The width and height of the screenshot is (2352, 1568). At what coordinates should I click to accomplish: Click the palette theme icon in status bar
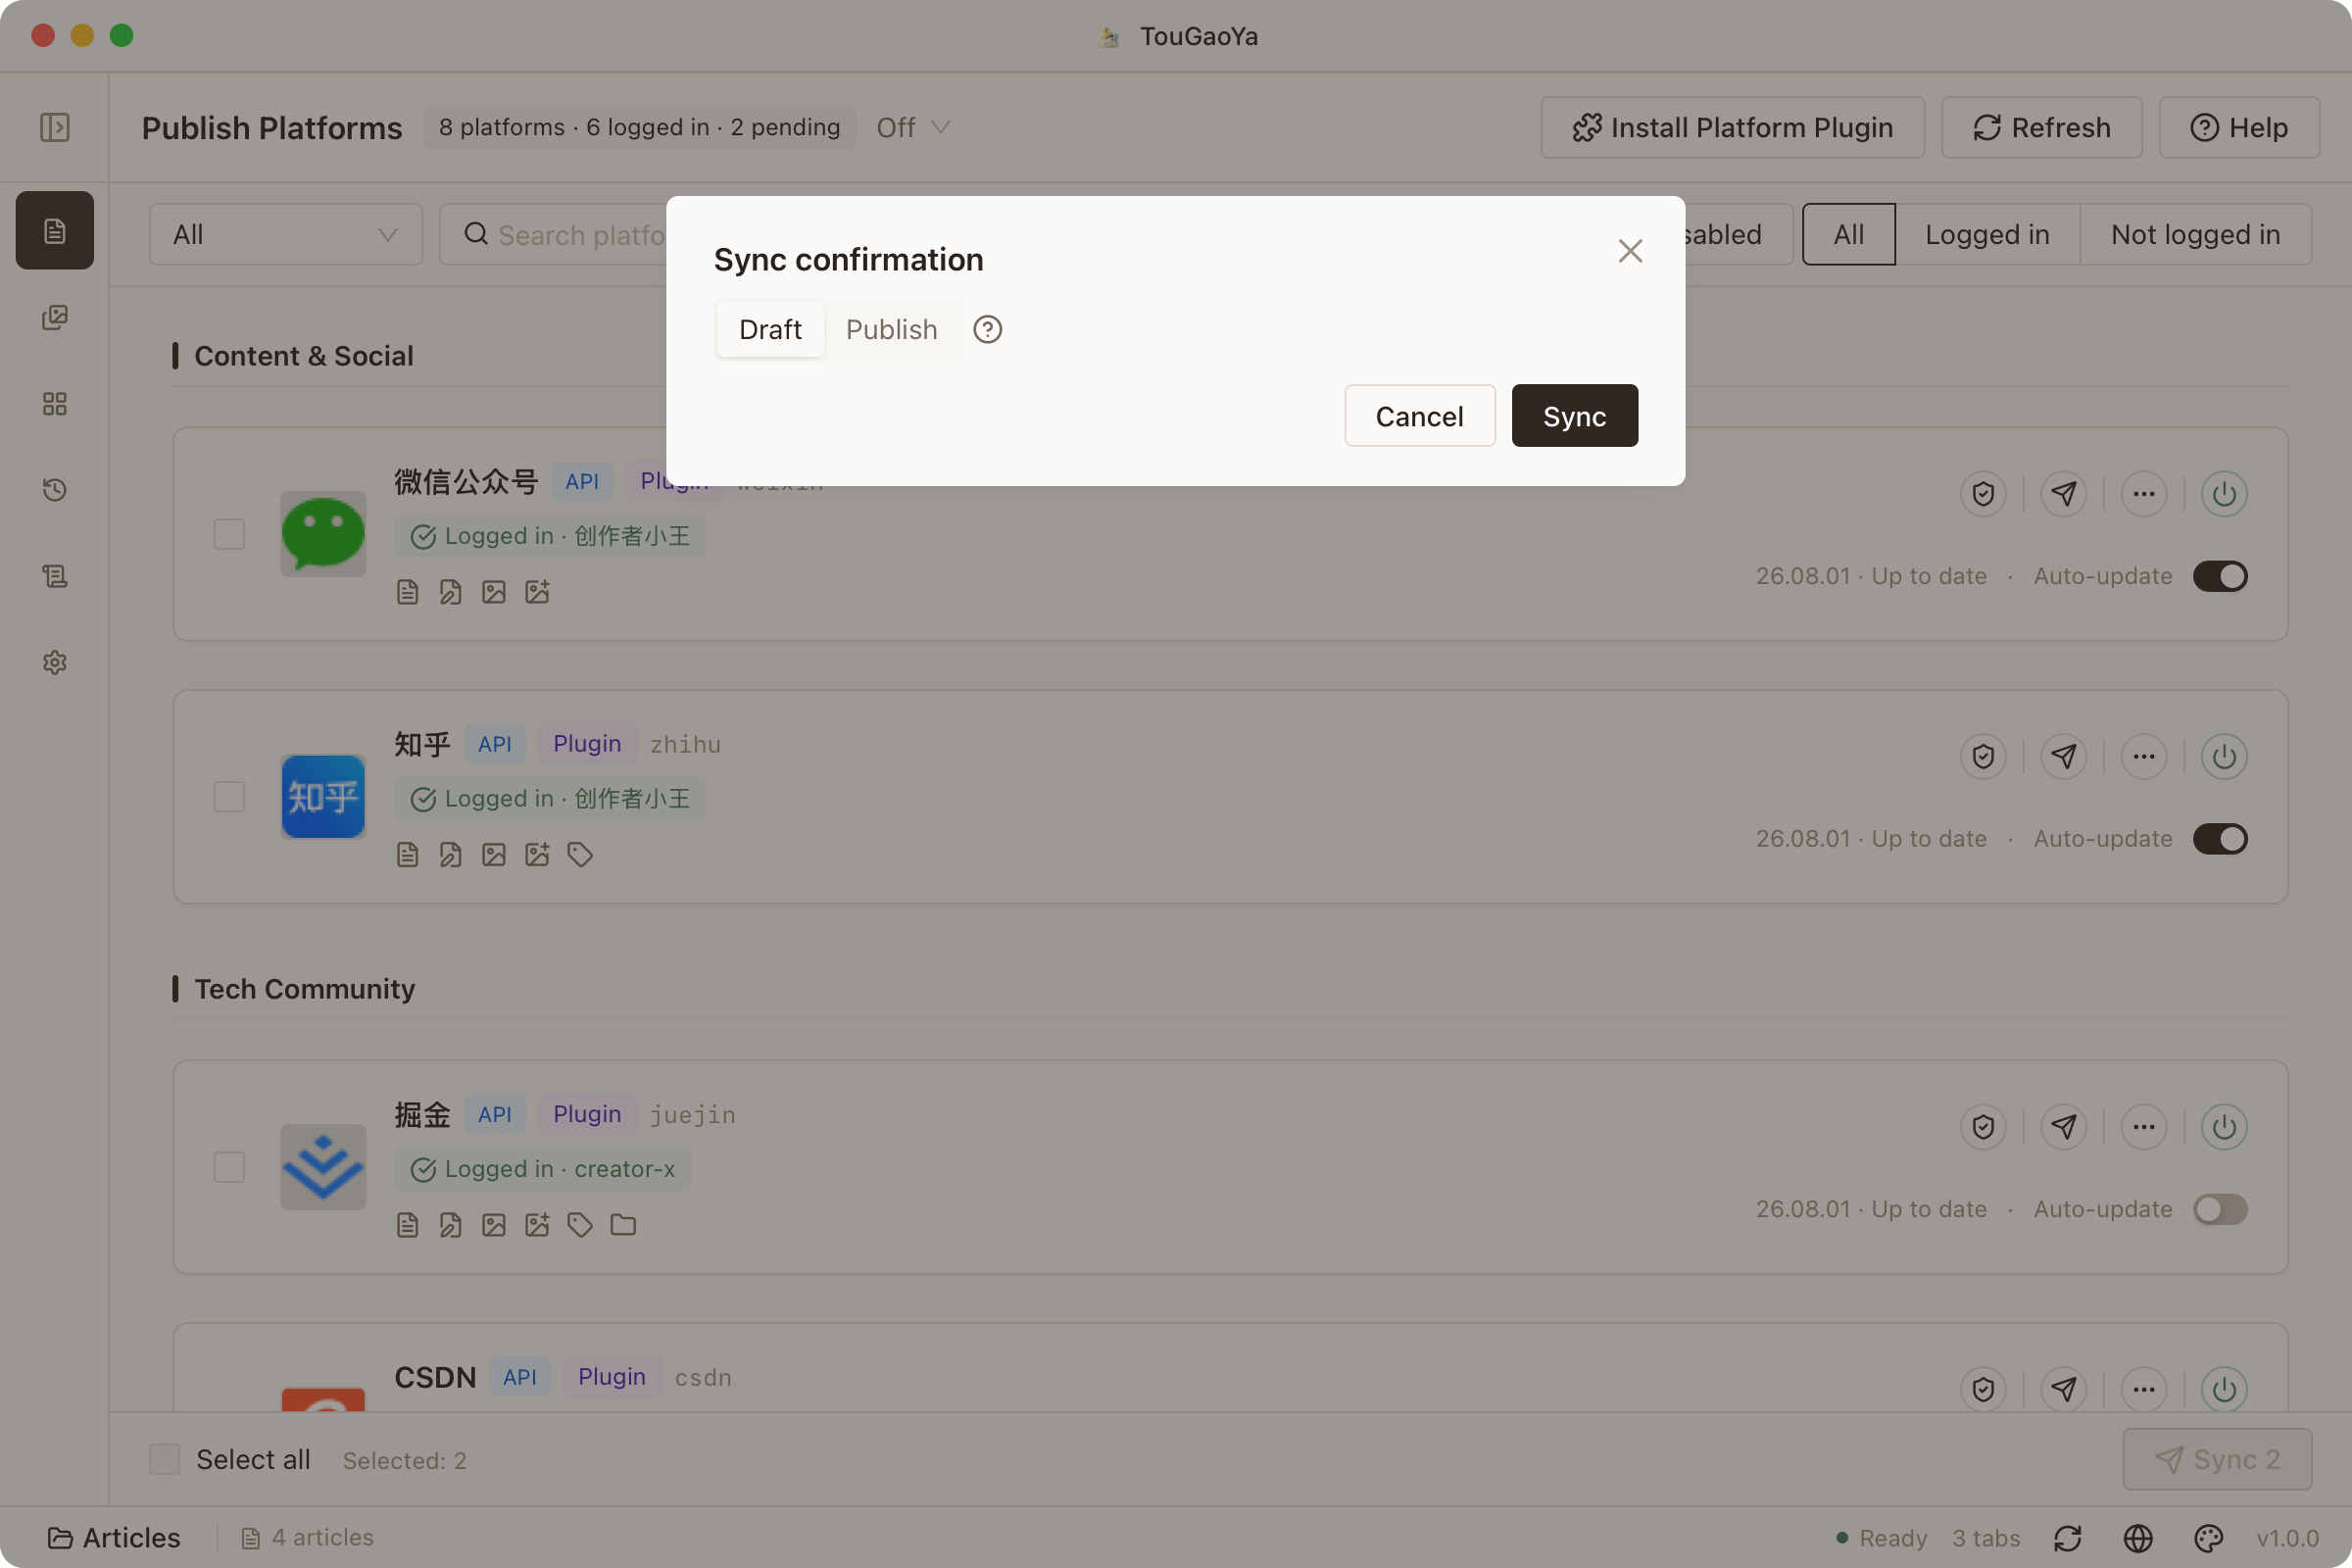(x=2208, y=1538)
